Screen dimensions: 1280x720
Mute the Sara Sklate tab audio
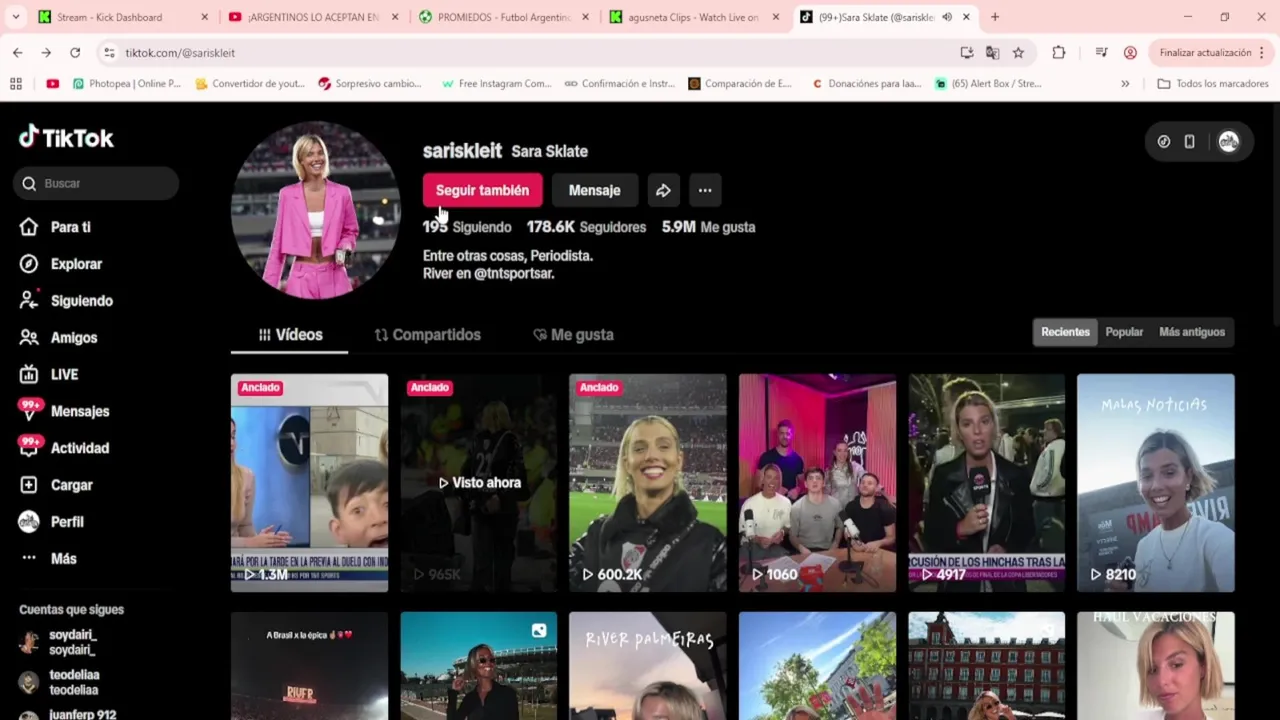[x=947, y=17]
